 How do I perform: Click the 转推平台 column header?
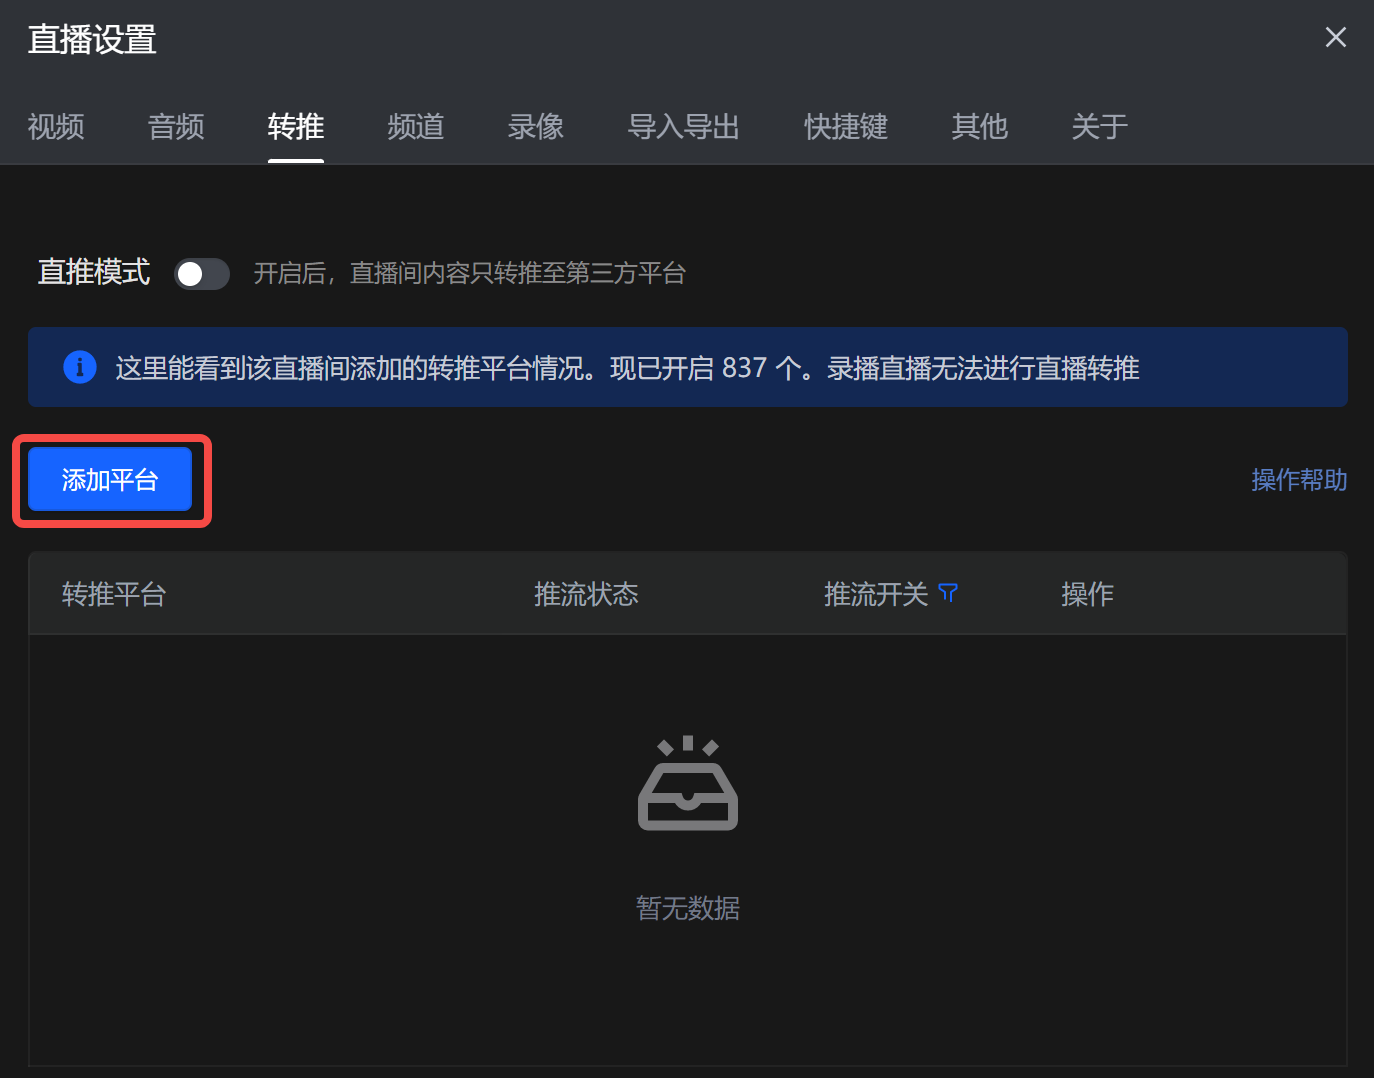114,594
